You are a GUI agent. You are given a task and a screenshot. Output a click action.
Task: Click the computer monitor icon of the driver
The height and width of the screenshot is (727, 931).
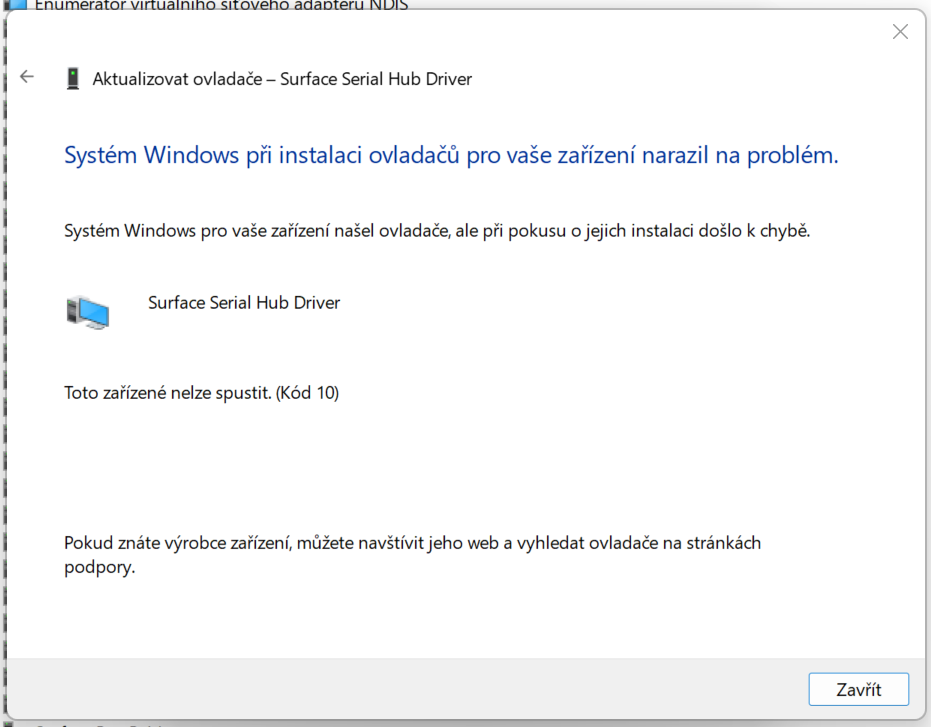pos(88,311)
